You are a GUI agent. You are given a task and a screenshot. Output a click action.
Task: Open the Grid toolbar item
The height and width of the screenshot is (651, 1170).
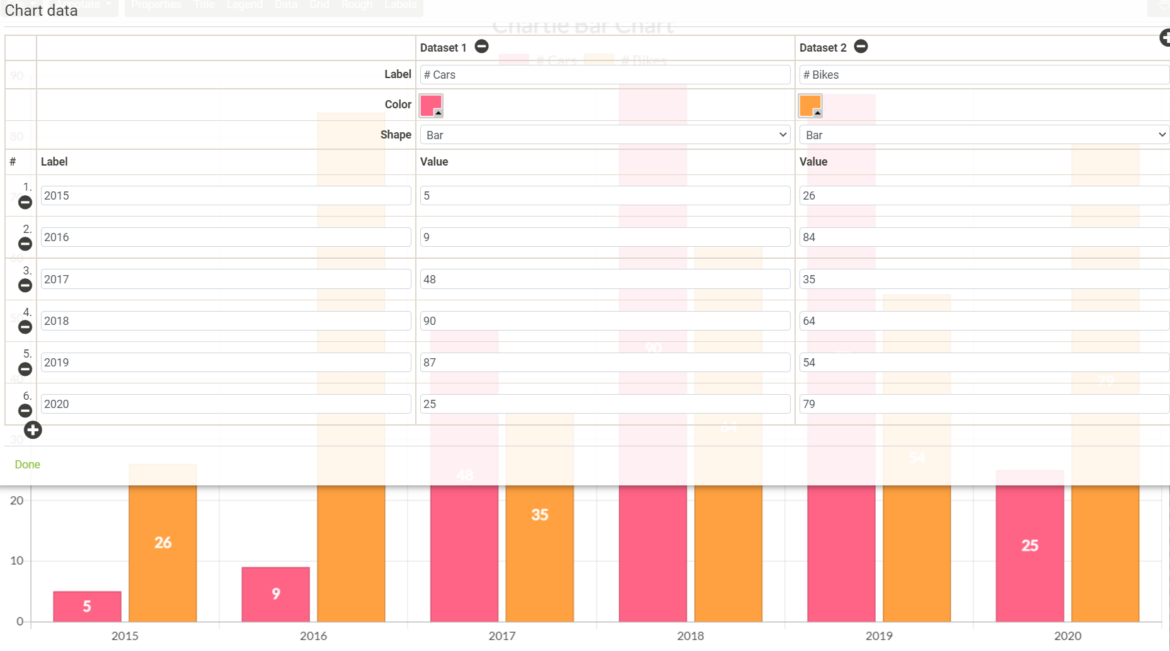click(x=319, y=5)
